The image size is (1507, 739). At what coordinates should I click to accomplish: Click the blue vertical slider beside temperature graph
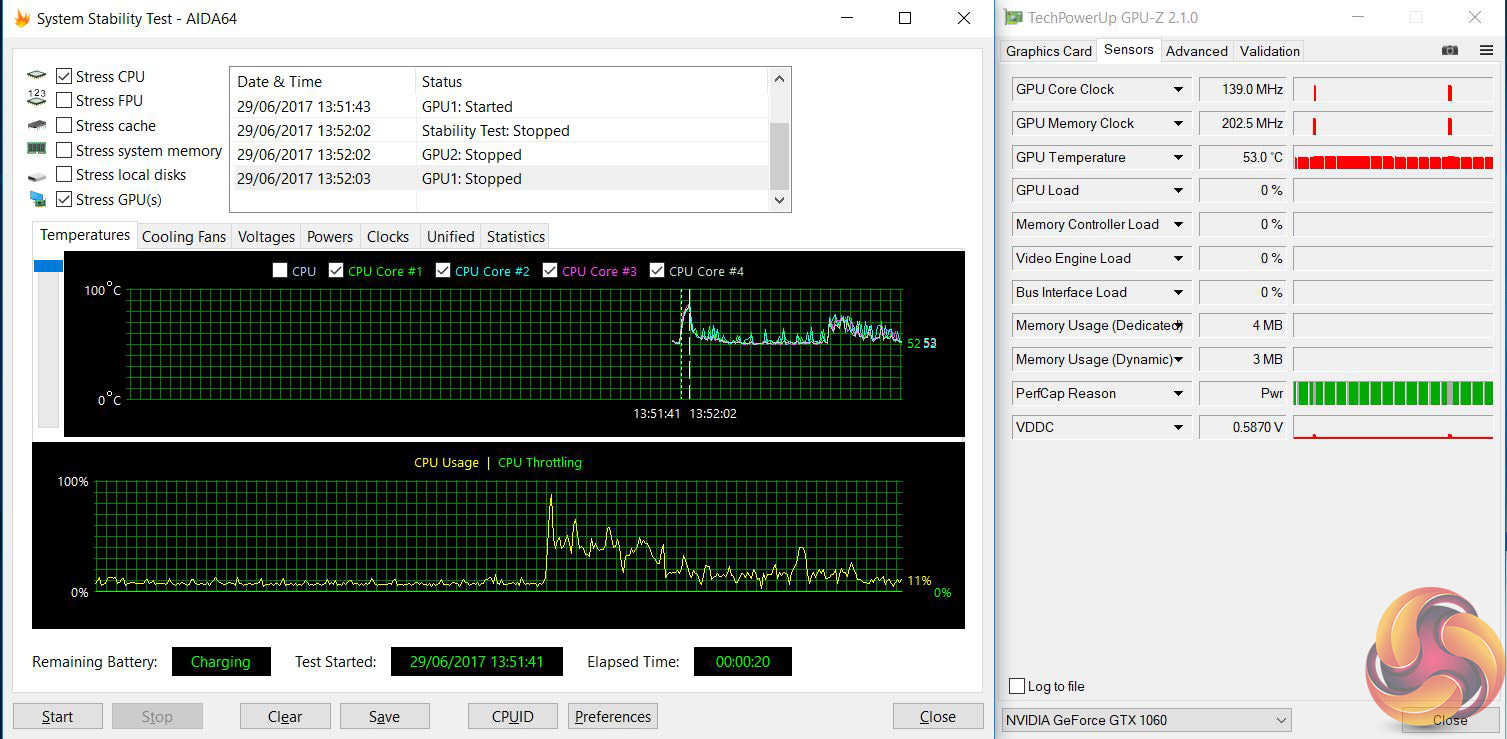(x=48, y=266)
